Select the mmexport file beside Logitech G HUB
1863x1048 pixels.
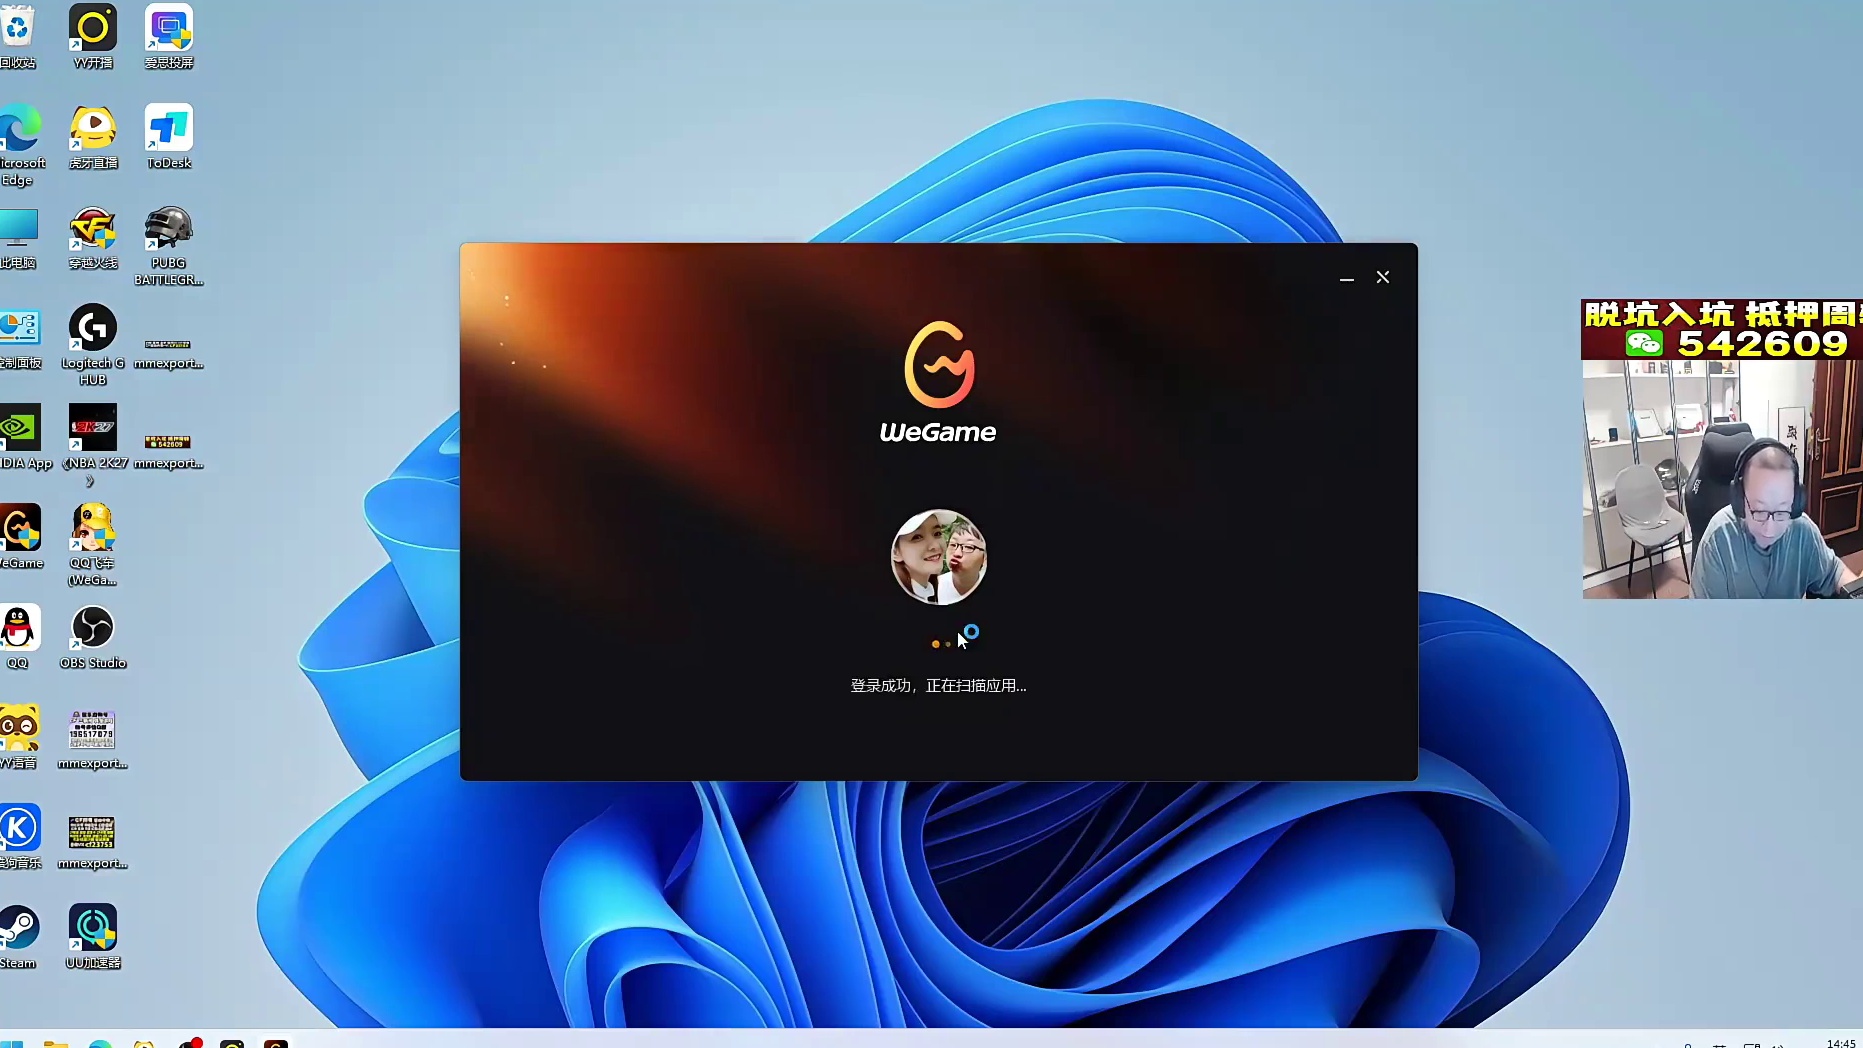169,352
